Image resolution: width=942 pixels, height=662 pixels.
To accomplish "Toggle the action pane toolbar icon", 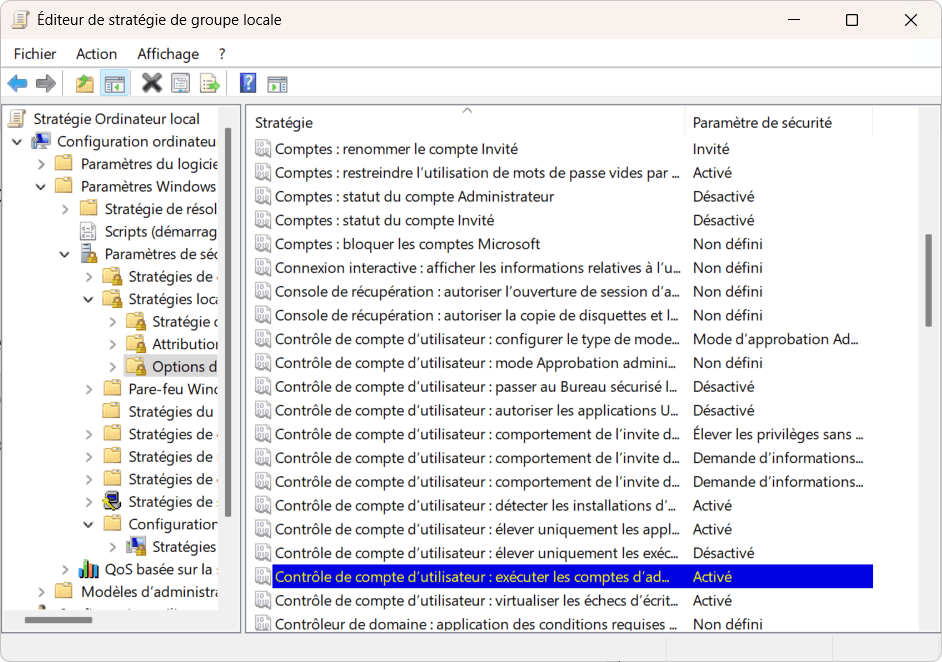I will tap(277, 84).
